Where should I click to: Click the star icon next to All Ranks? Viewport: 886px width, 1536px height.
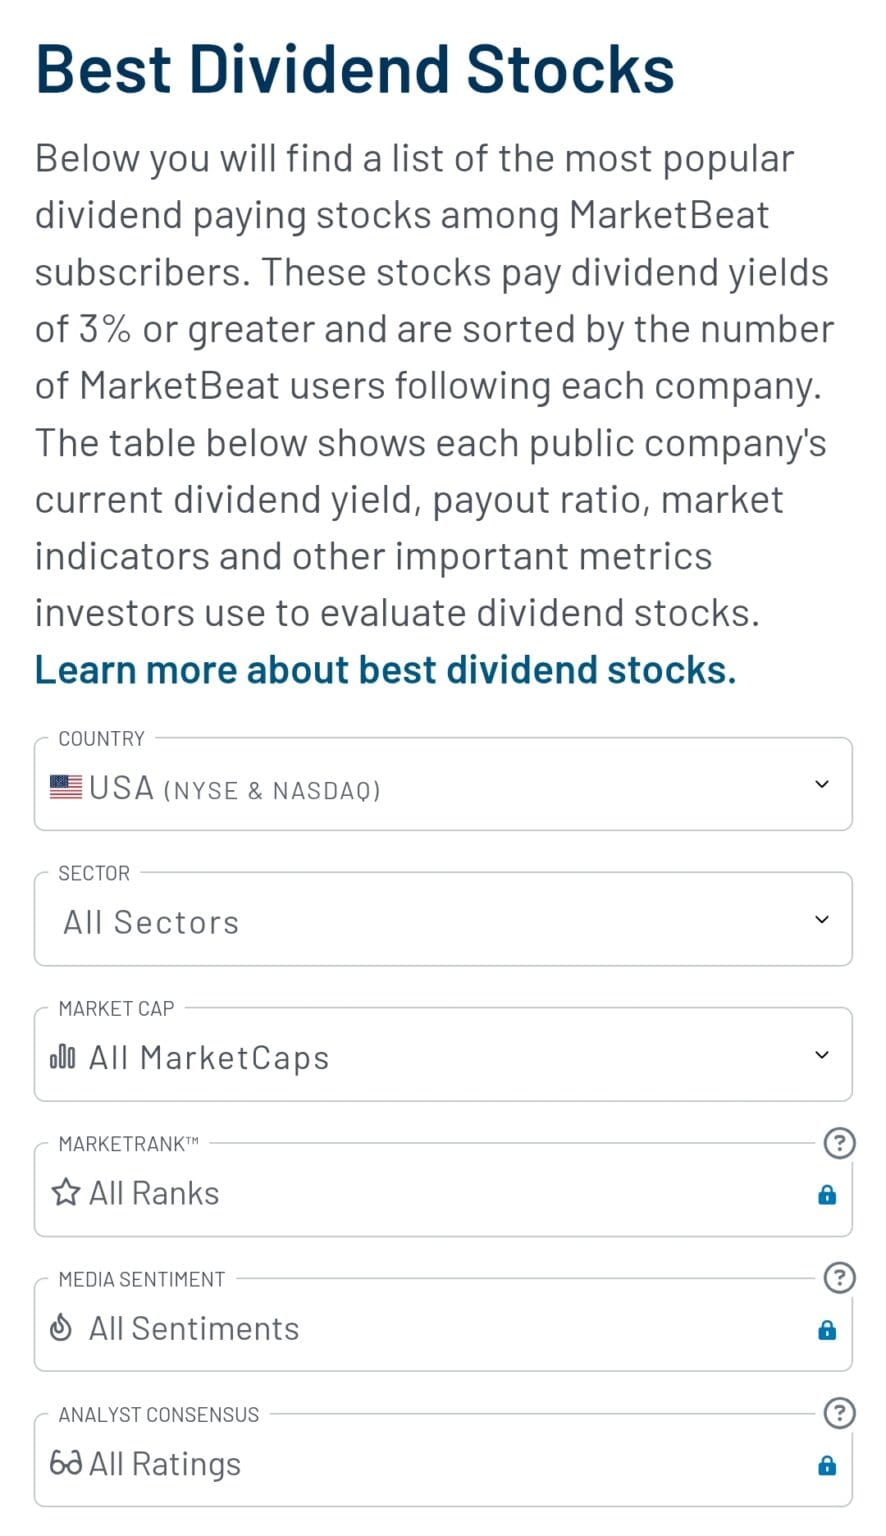[64, 1192]
